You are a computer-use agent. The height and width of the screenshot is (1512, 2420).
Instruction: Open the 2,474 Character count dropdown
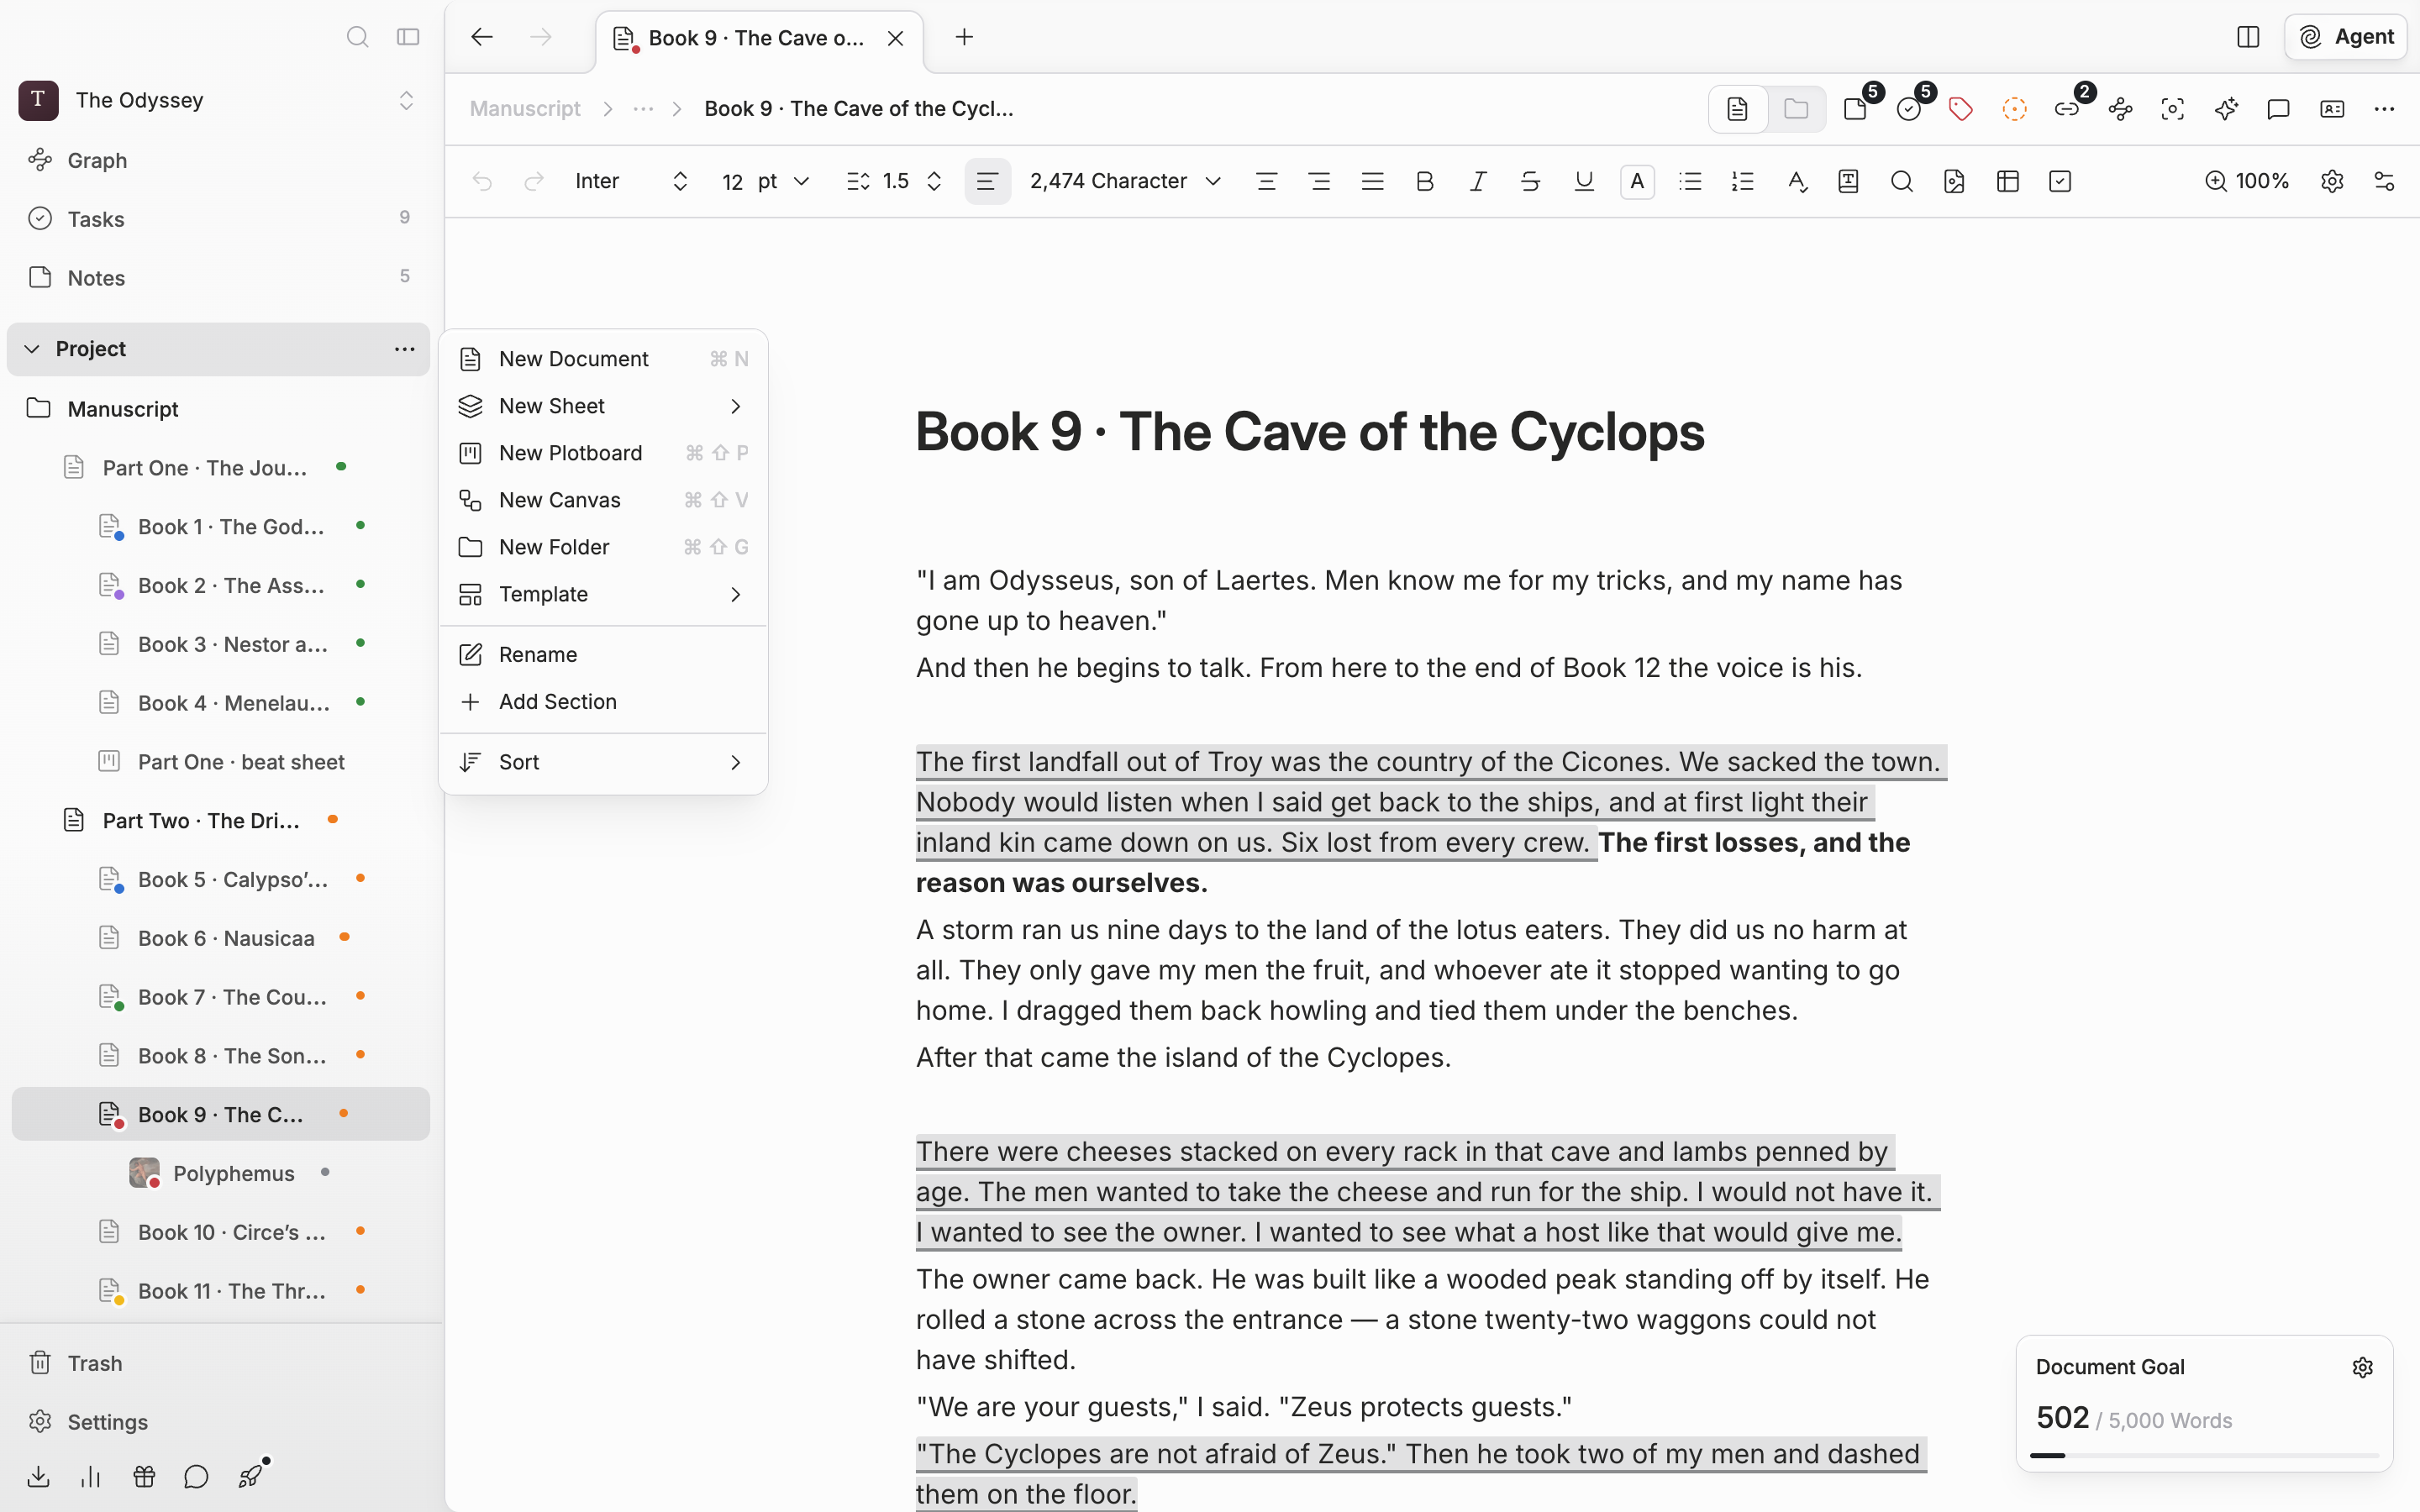tap(1125, 181)
